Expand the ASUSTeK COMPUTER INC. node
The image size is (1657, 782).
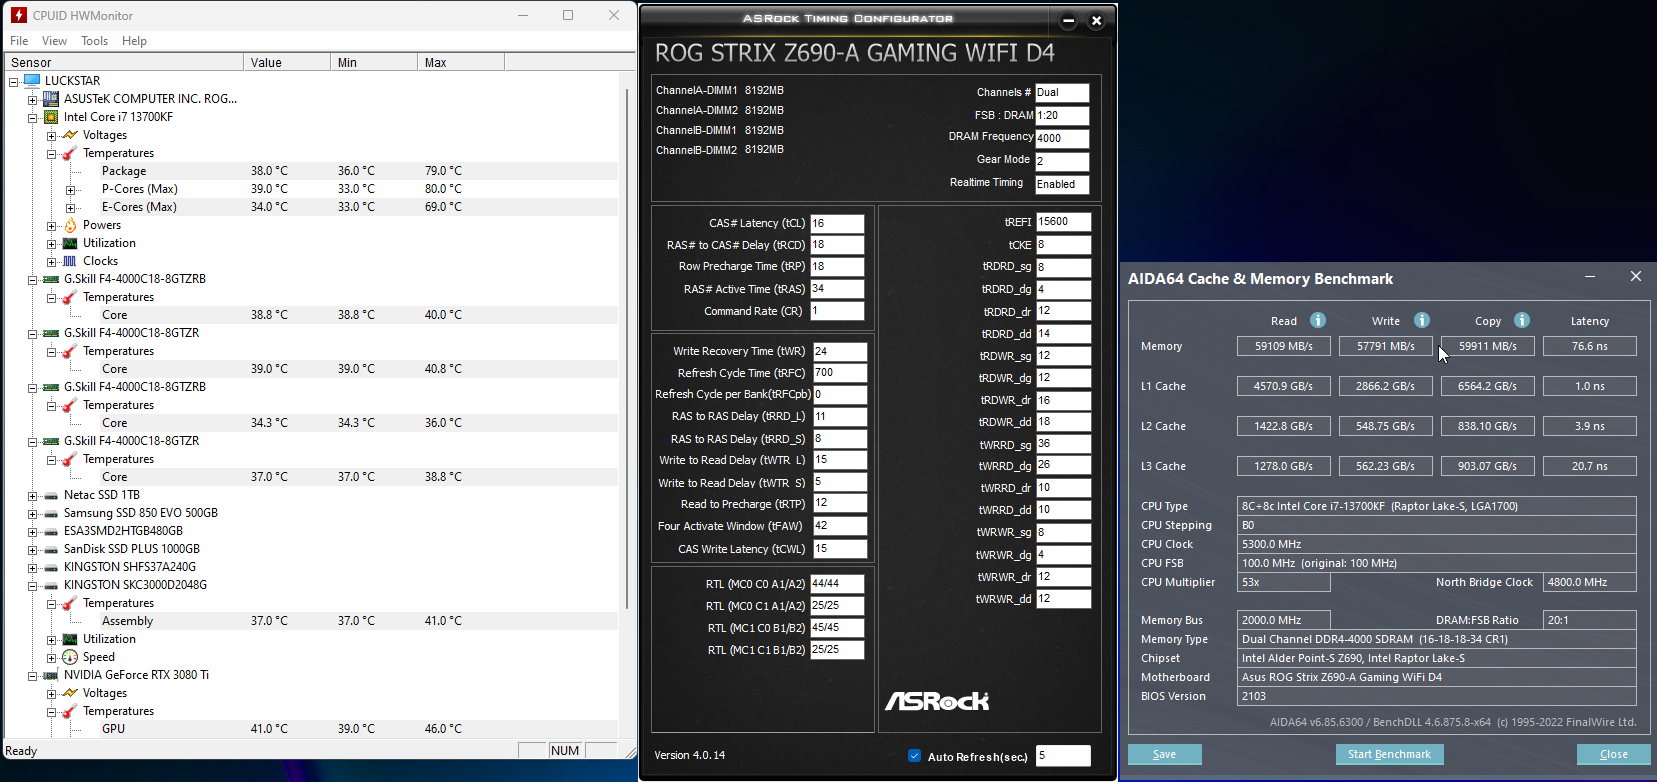point(32,99)
